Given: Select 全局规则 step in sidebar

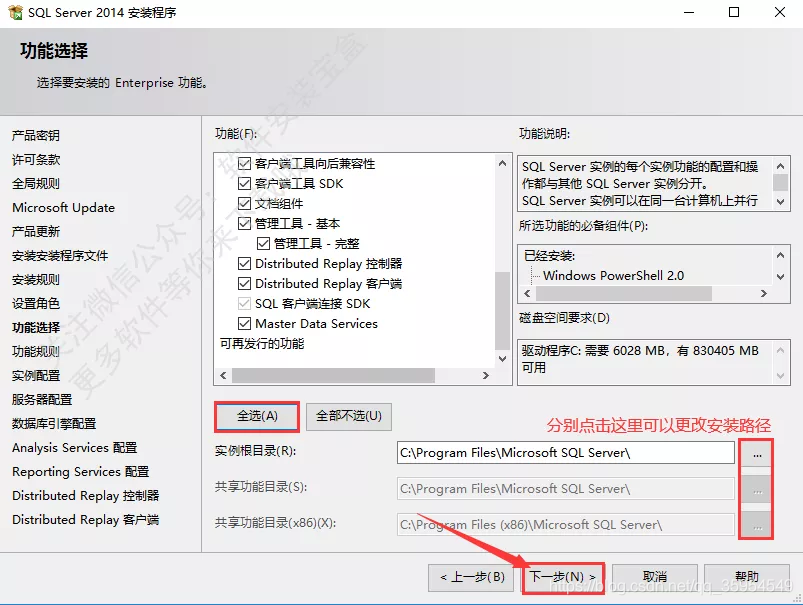Looking at the screenshot, I should [x=36, y=183].
